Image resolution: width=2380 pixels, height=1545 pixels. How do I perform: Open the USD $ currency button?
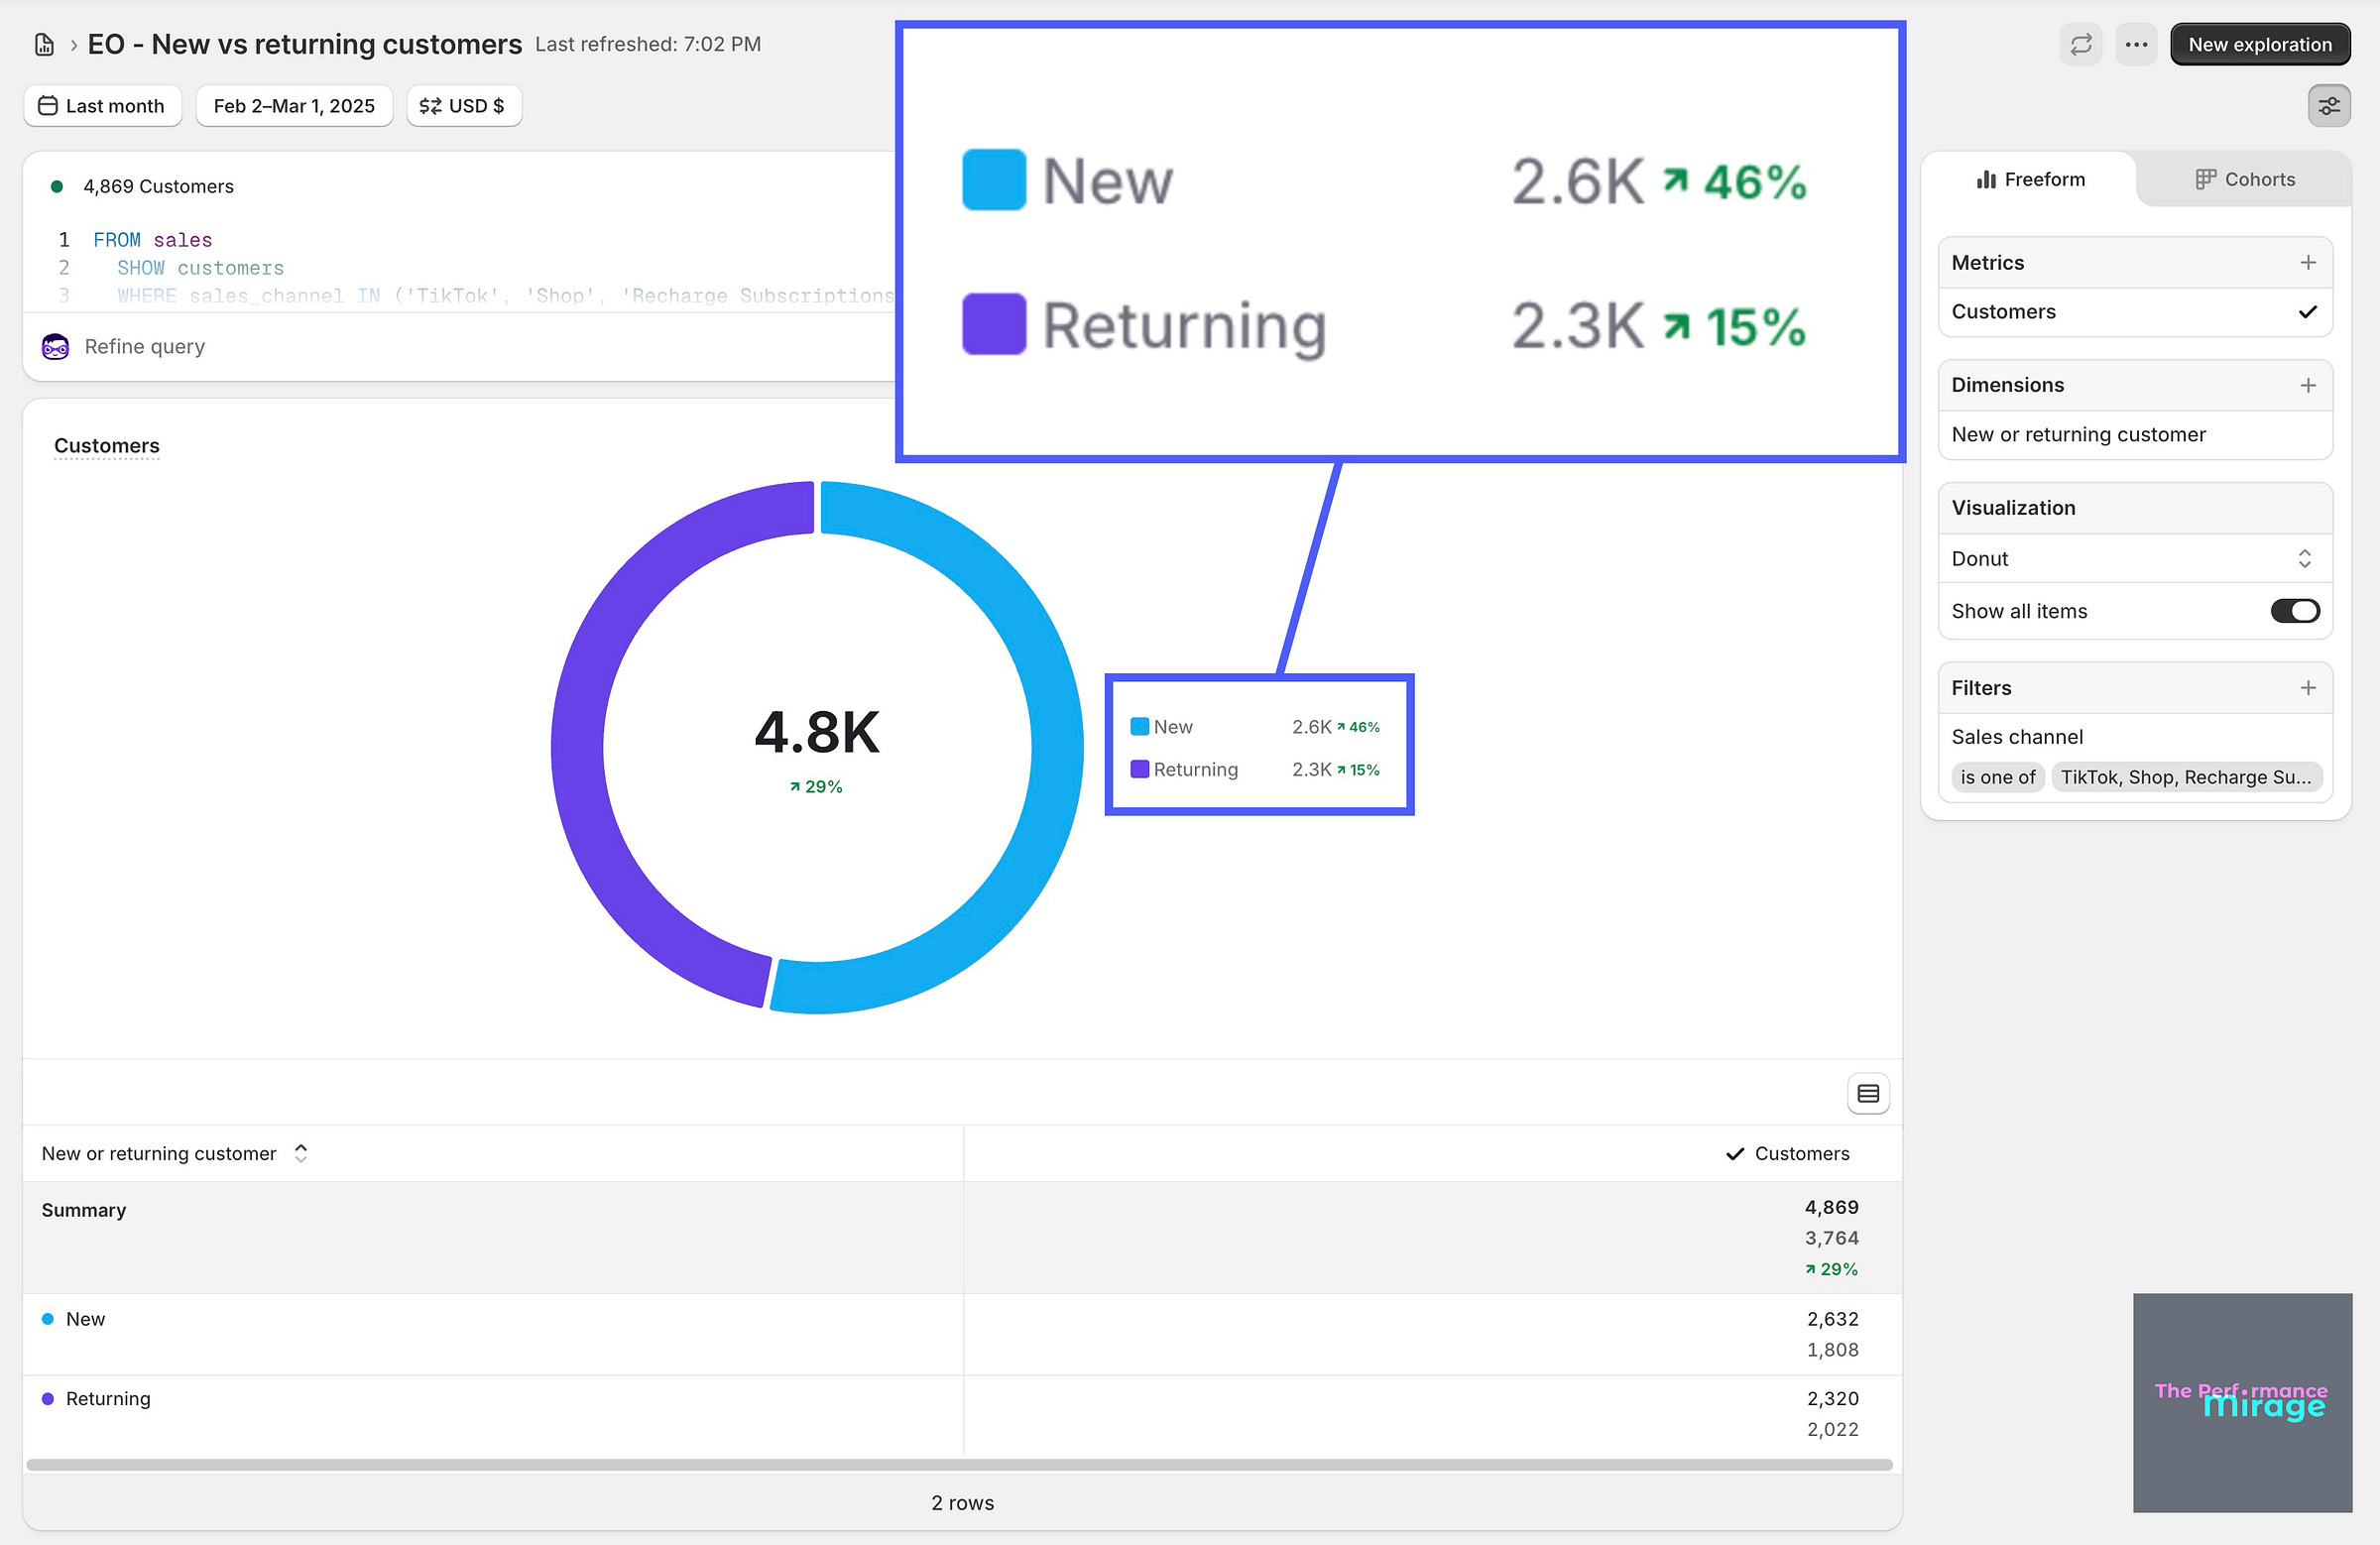463,106
